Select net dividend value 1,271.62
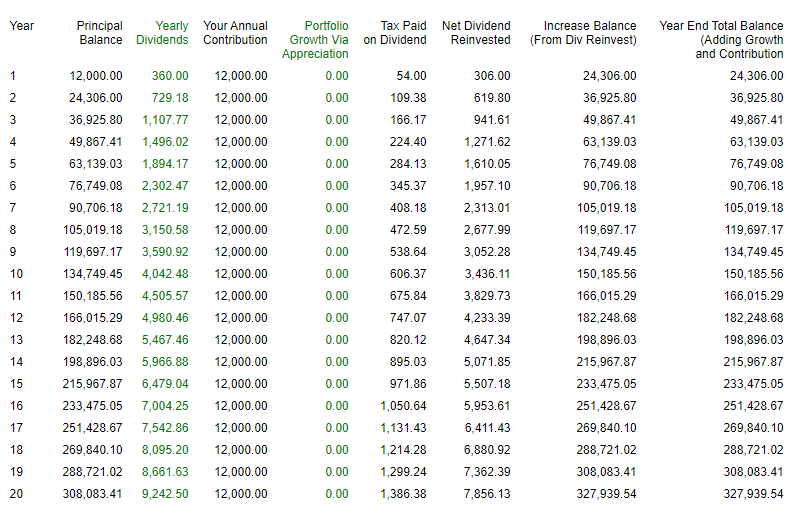 [487, 142]
